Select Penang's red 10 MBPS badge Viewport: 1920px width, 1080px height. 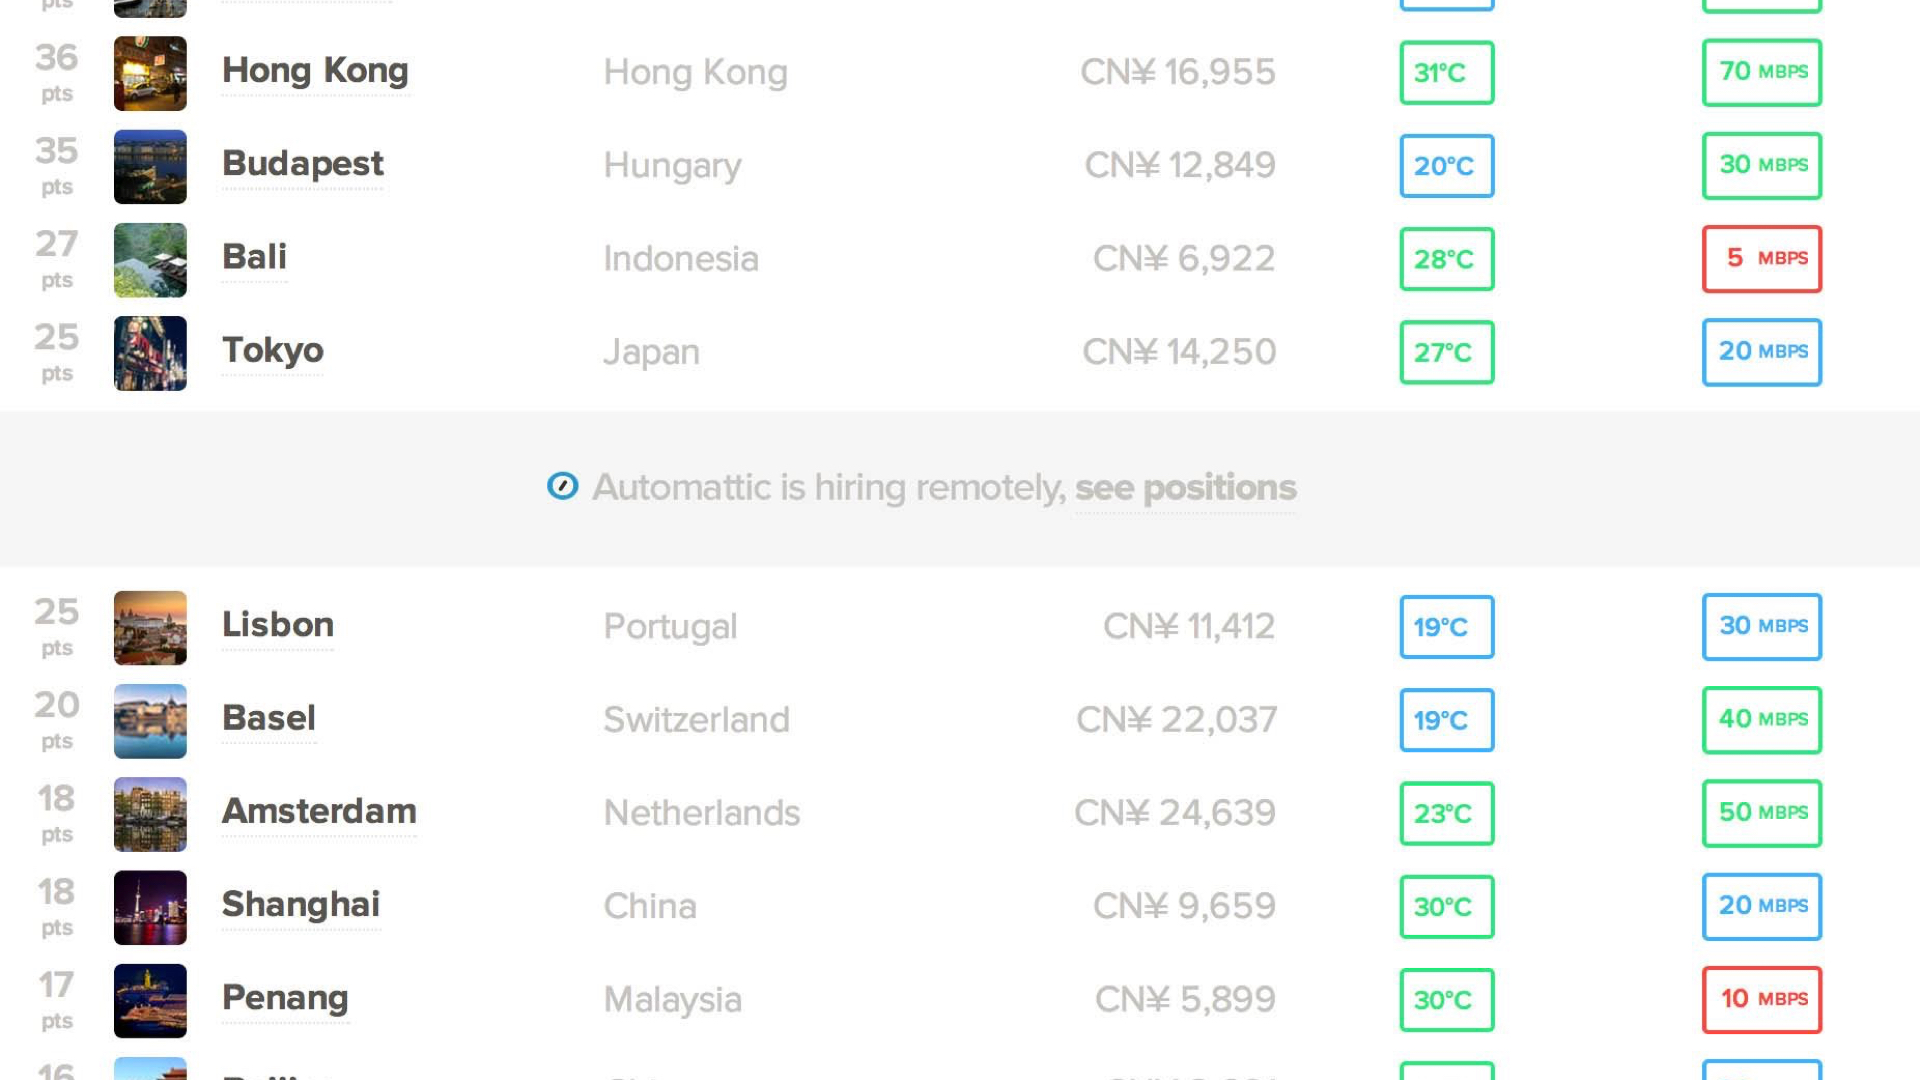pos(1762,999)
